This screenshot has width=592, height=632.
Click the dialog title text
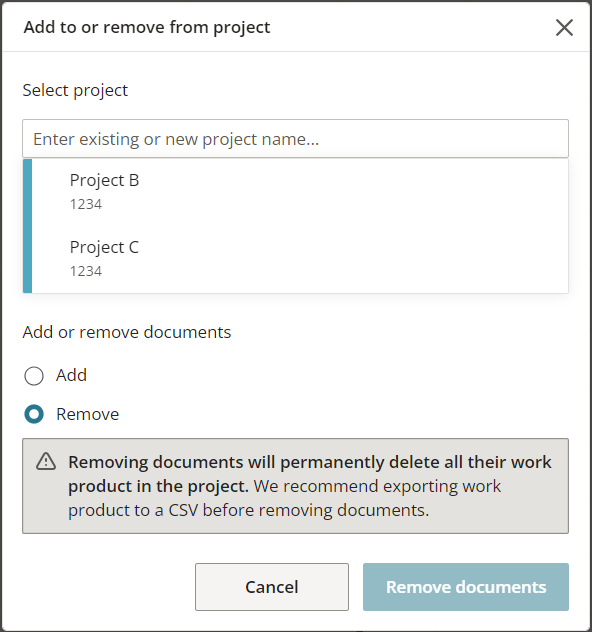point(147,27)
